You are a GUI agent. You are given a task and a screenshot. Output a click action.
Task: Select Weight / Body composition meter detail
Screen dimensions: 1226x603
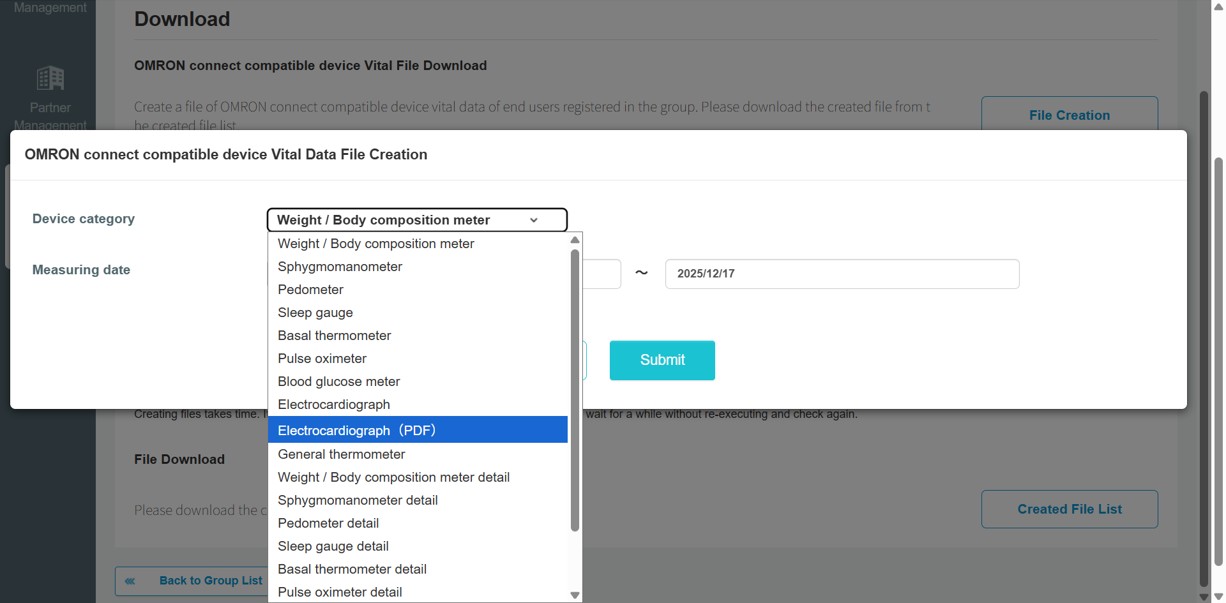click(x=418, y=477)
